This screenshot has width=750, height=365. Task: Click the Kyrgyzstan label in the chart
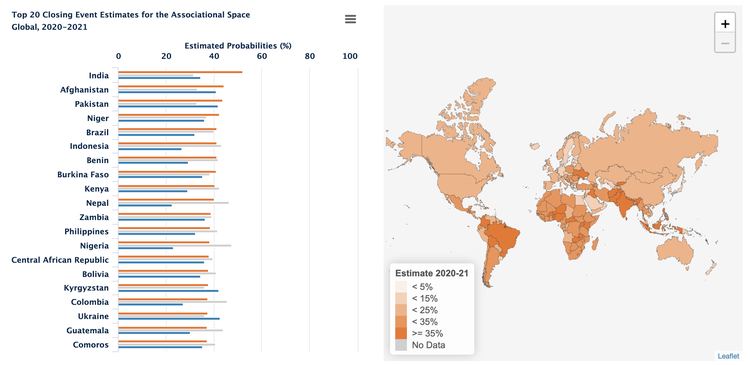click(87, 288)
